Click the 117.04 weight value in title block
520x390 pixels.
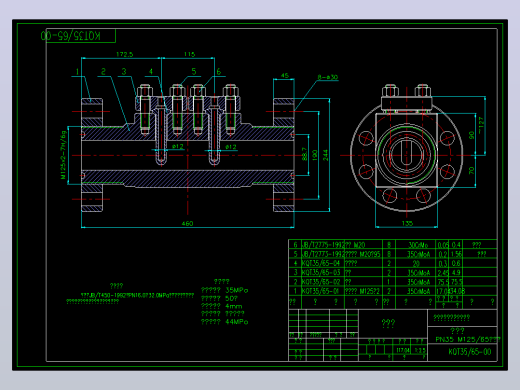pyautogui.click(x=403, y=350)
